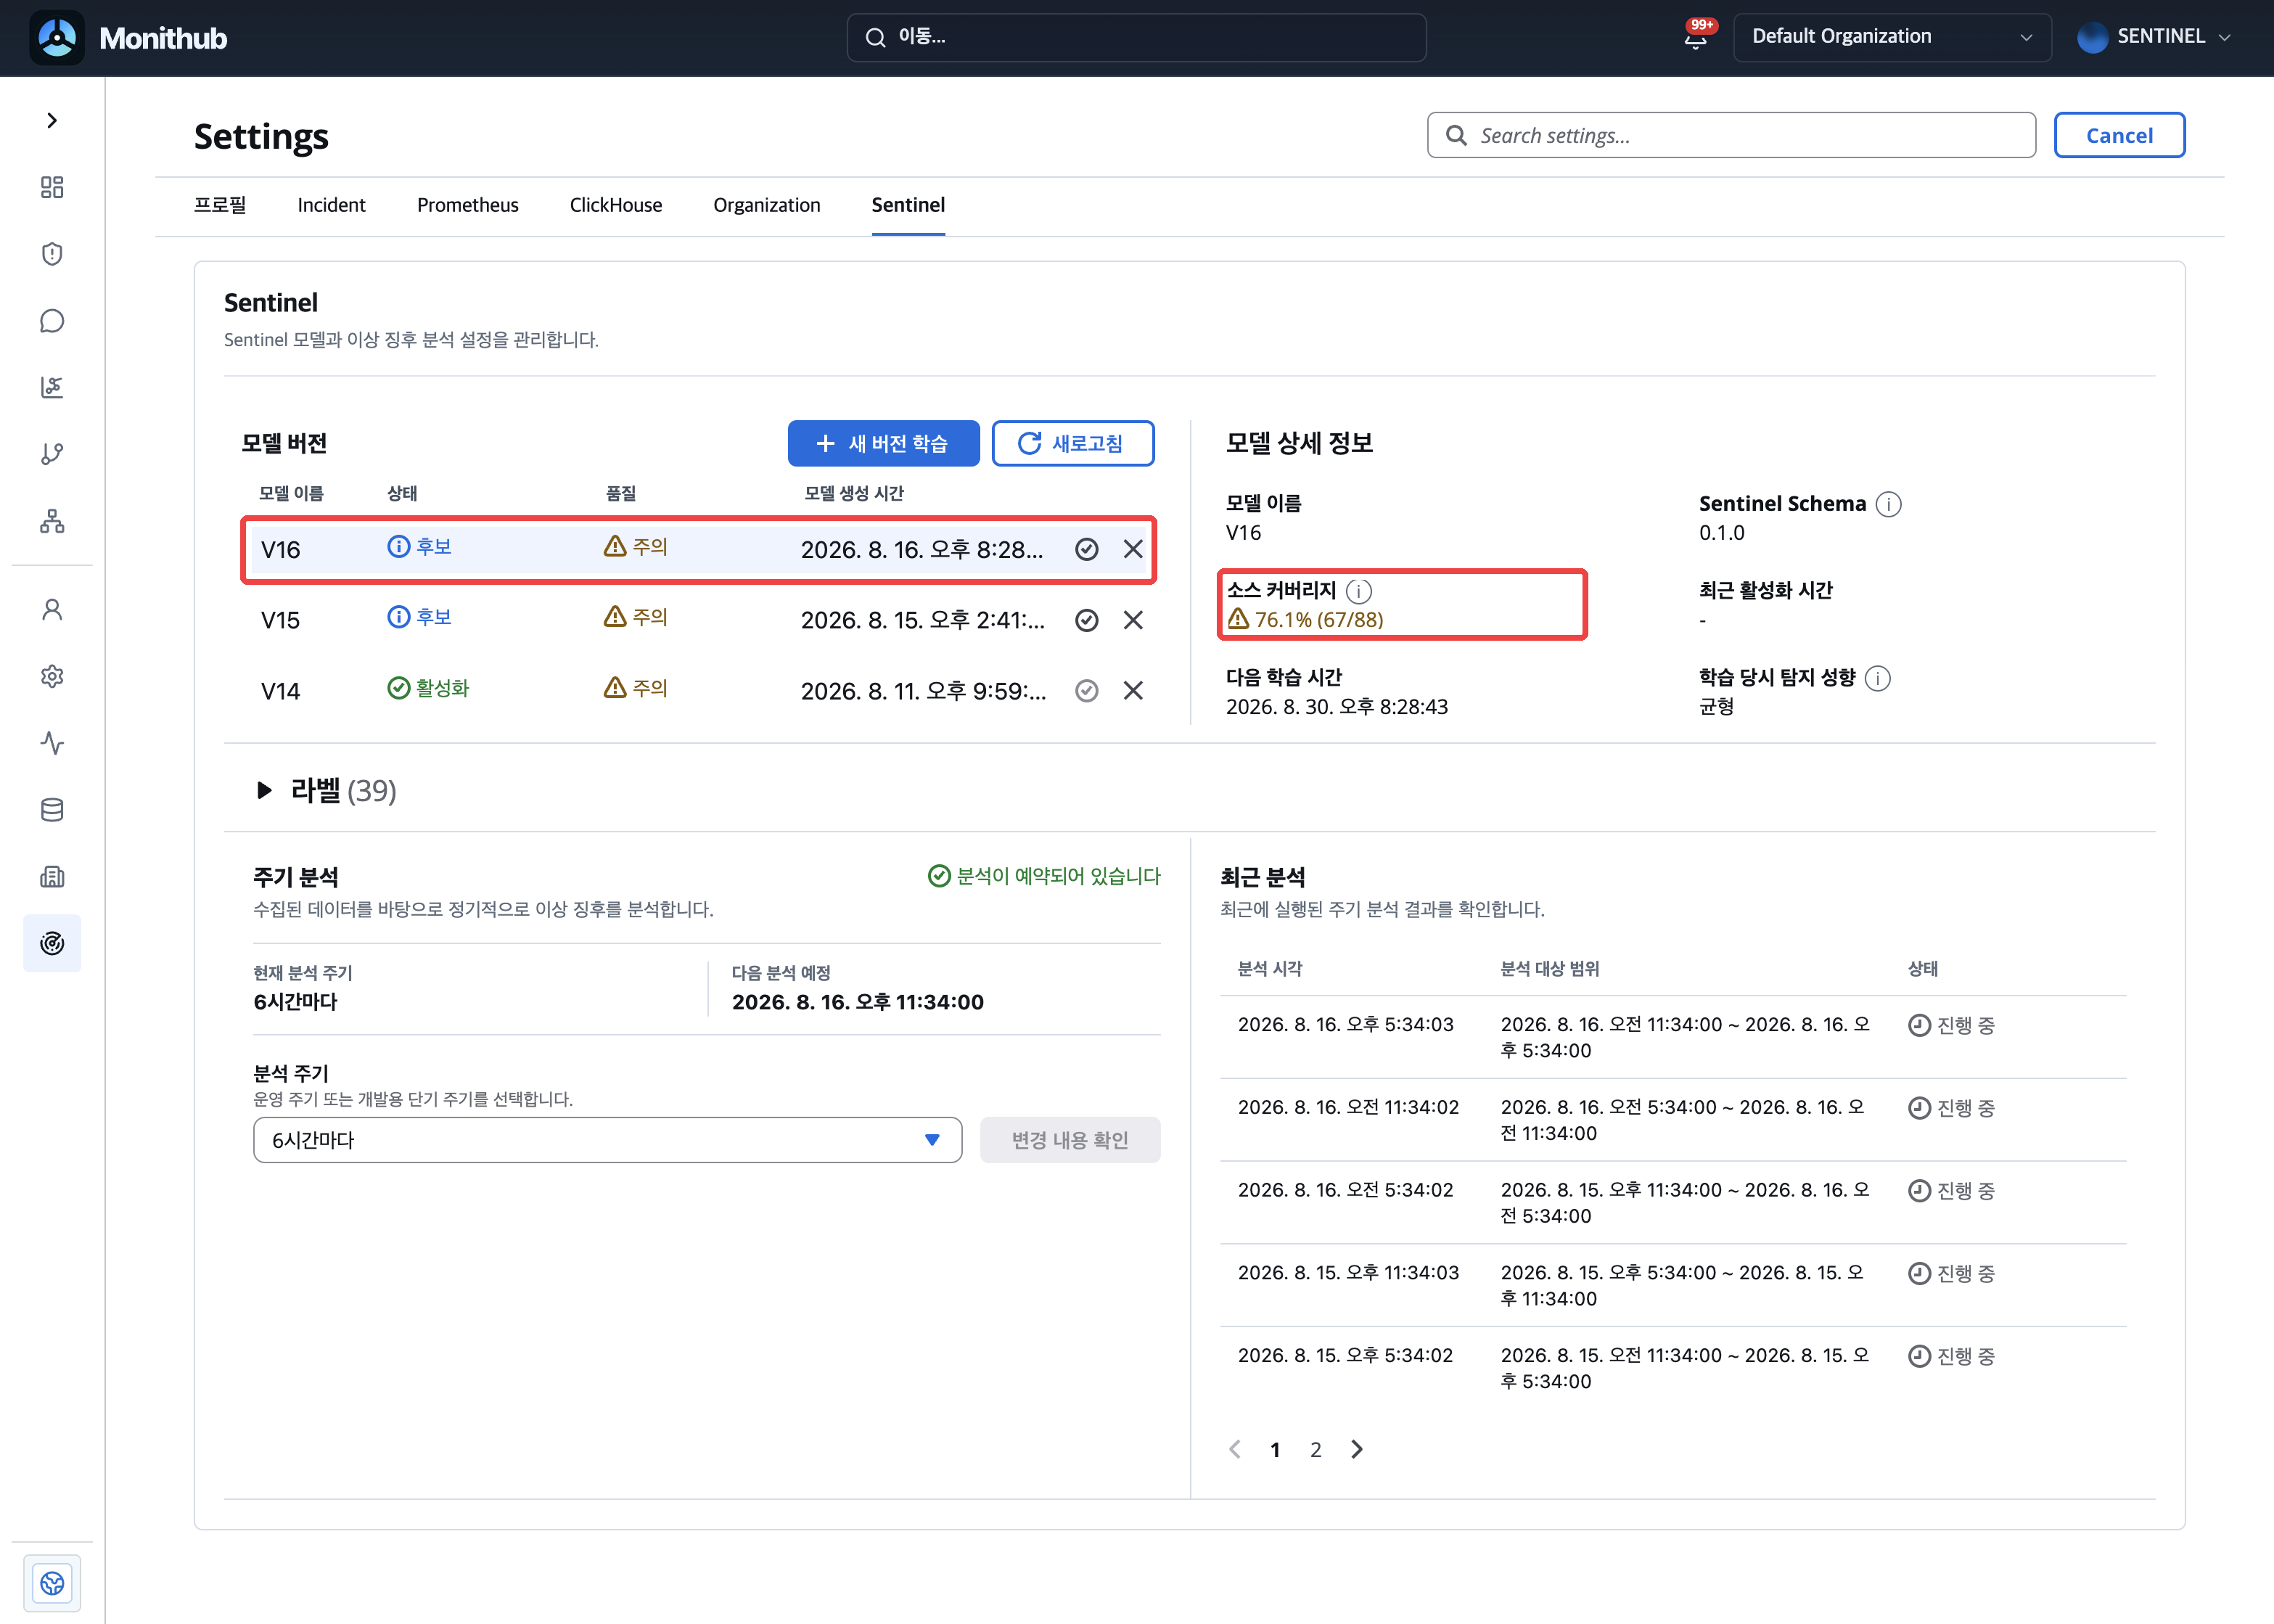Switch to the Prometheus tab
The width and height of the screenshot is (2274, 1624).
[468, 205]
